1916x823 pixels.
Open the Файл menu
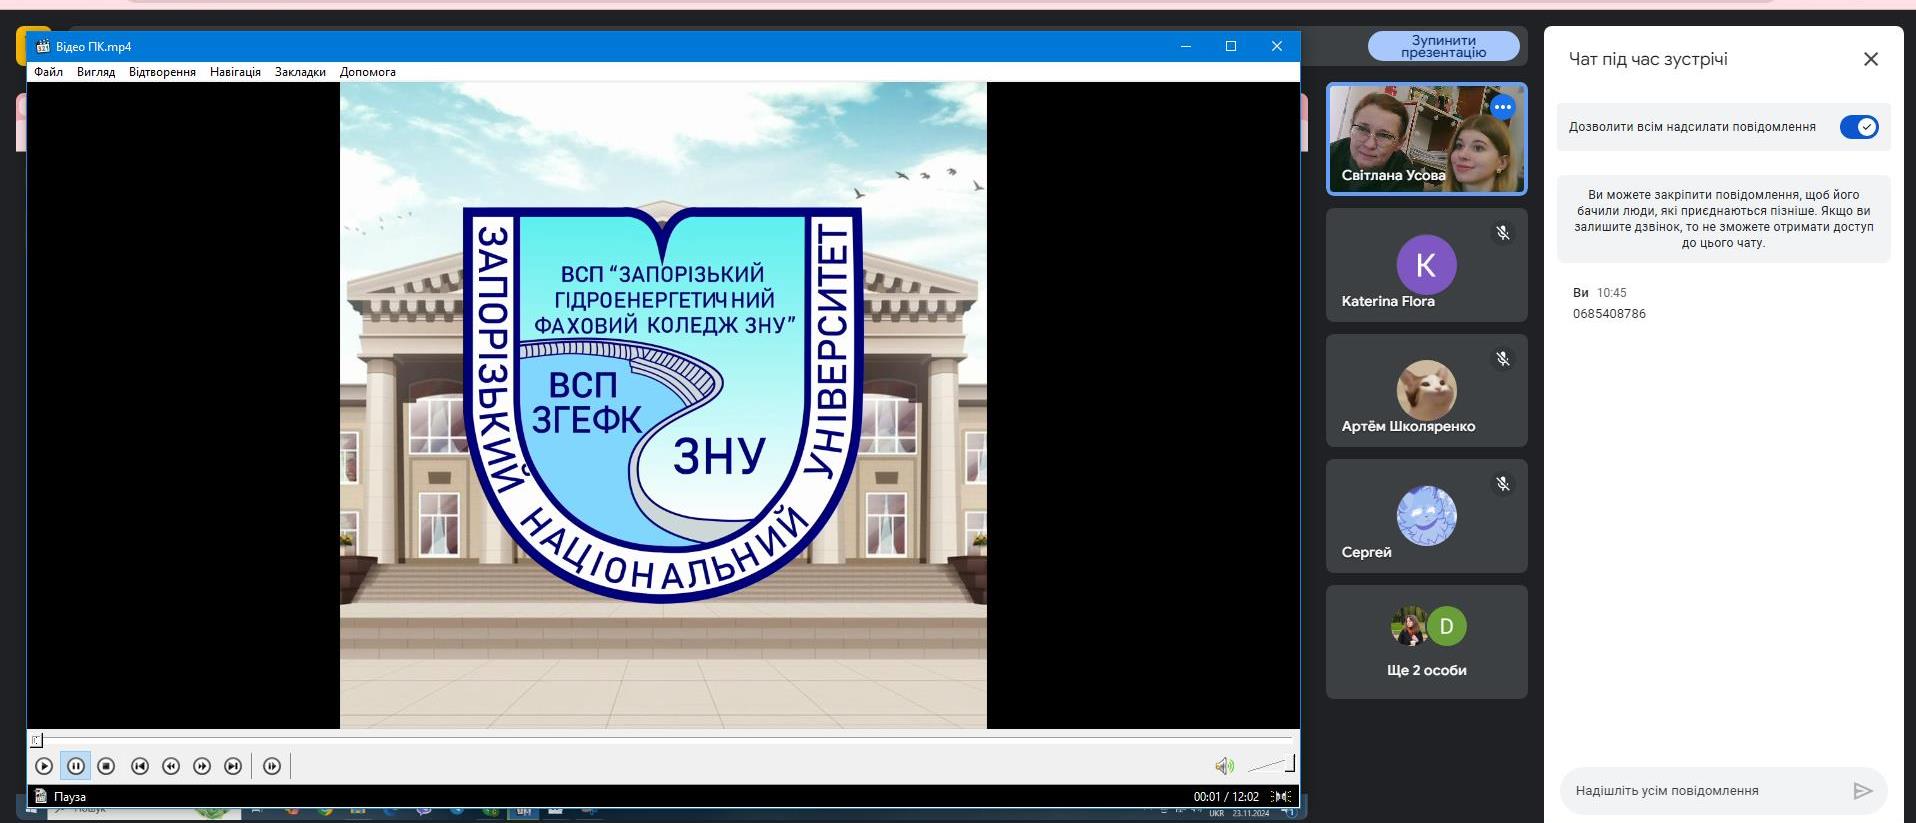49,72
